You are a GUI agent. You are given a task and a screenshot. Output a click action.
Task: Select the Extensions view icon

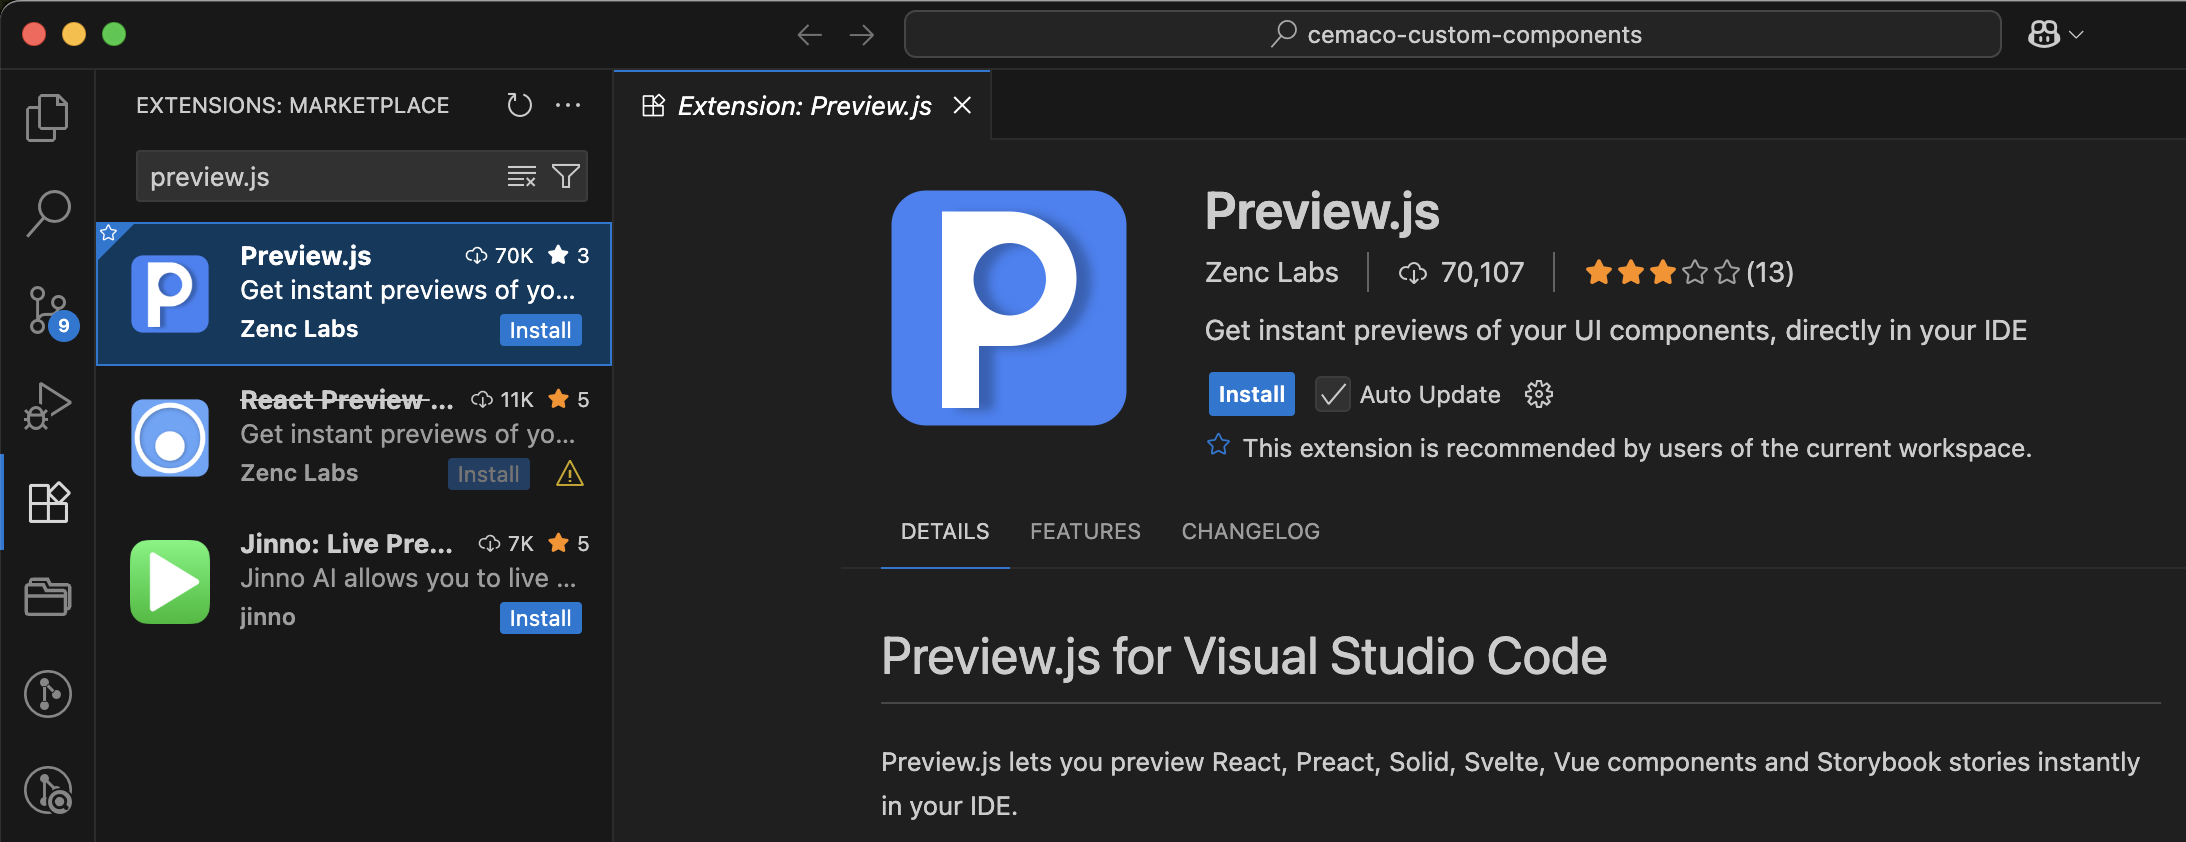48,502
